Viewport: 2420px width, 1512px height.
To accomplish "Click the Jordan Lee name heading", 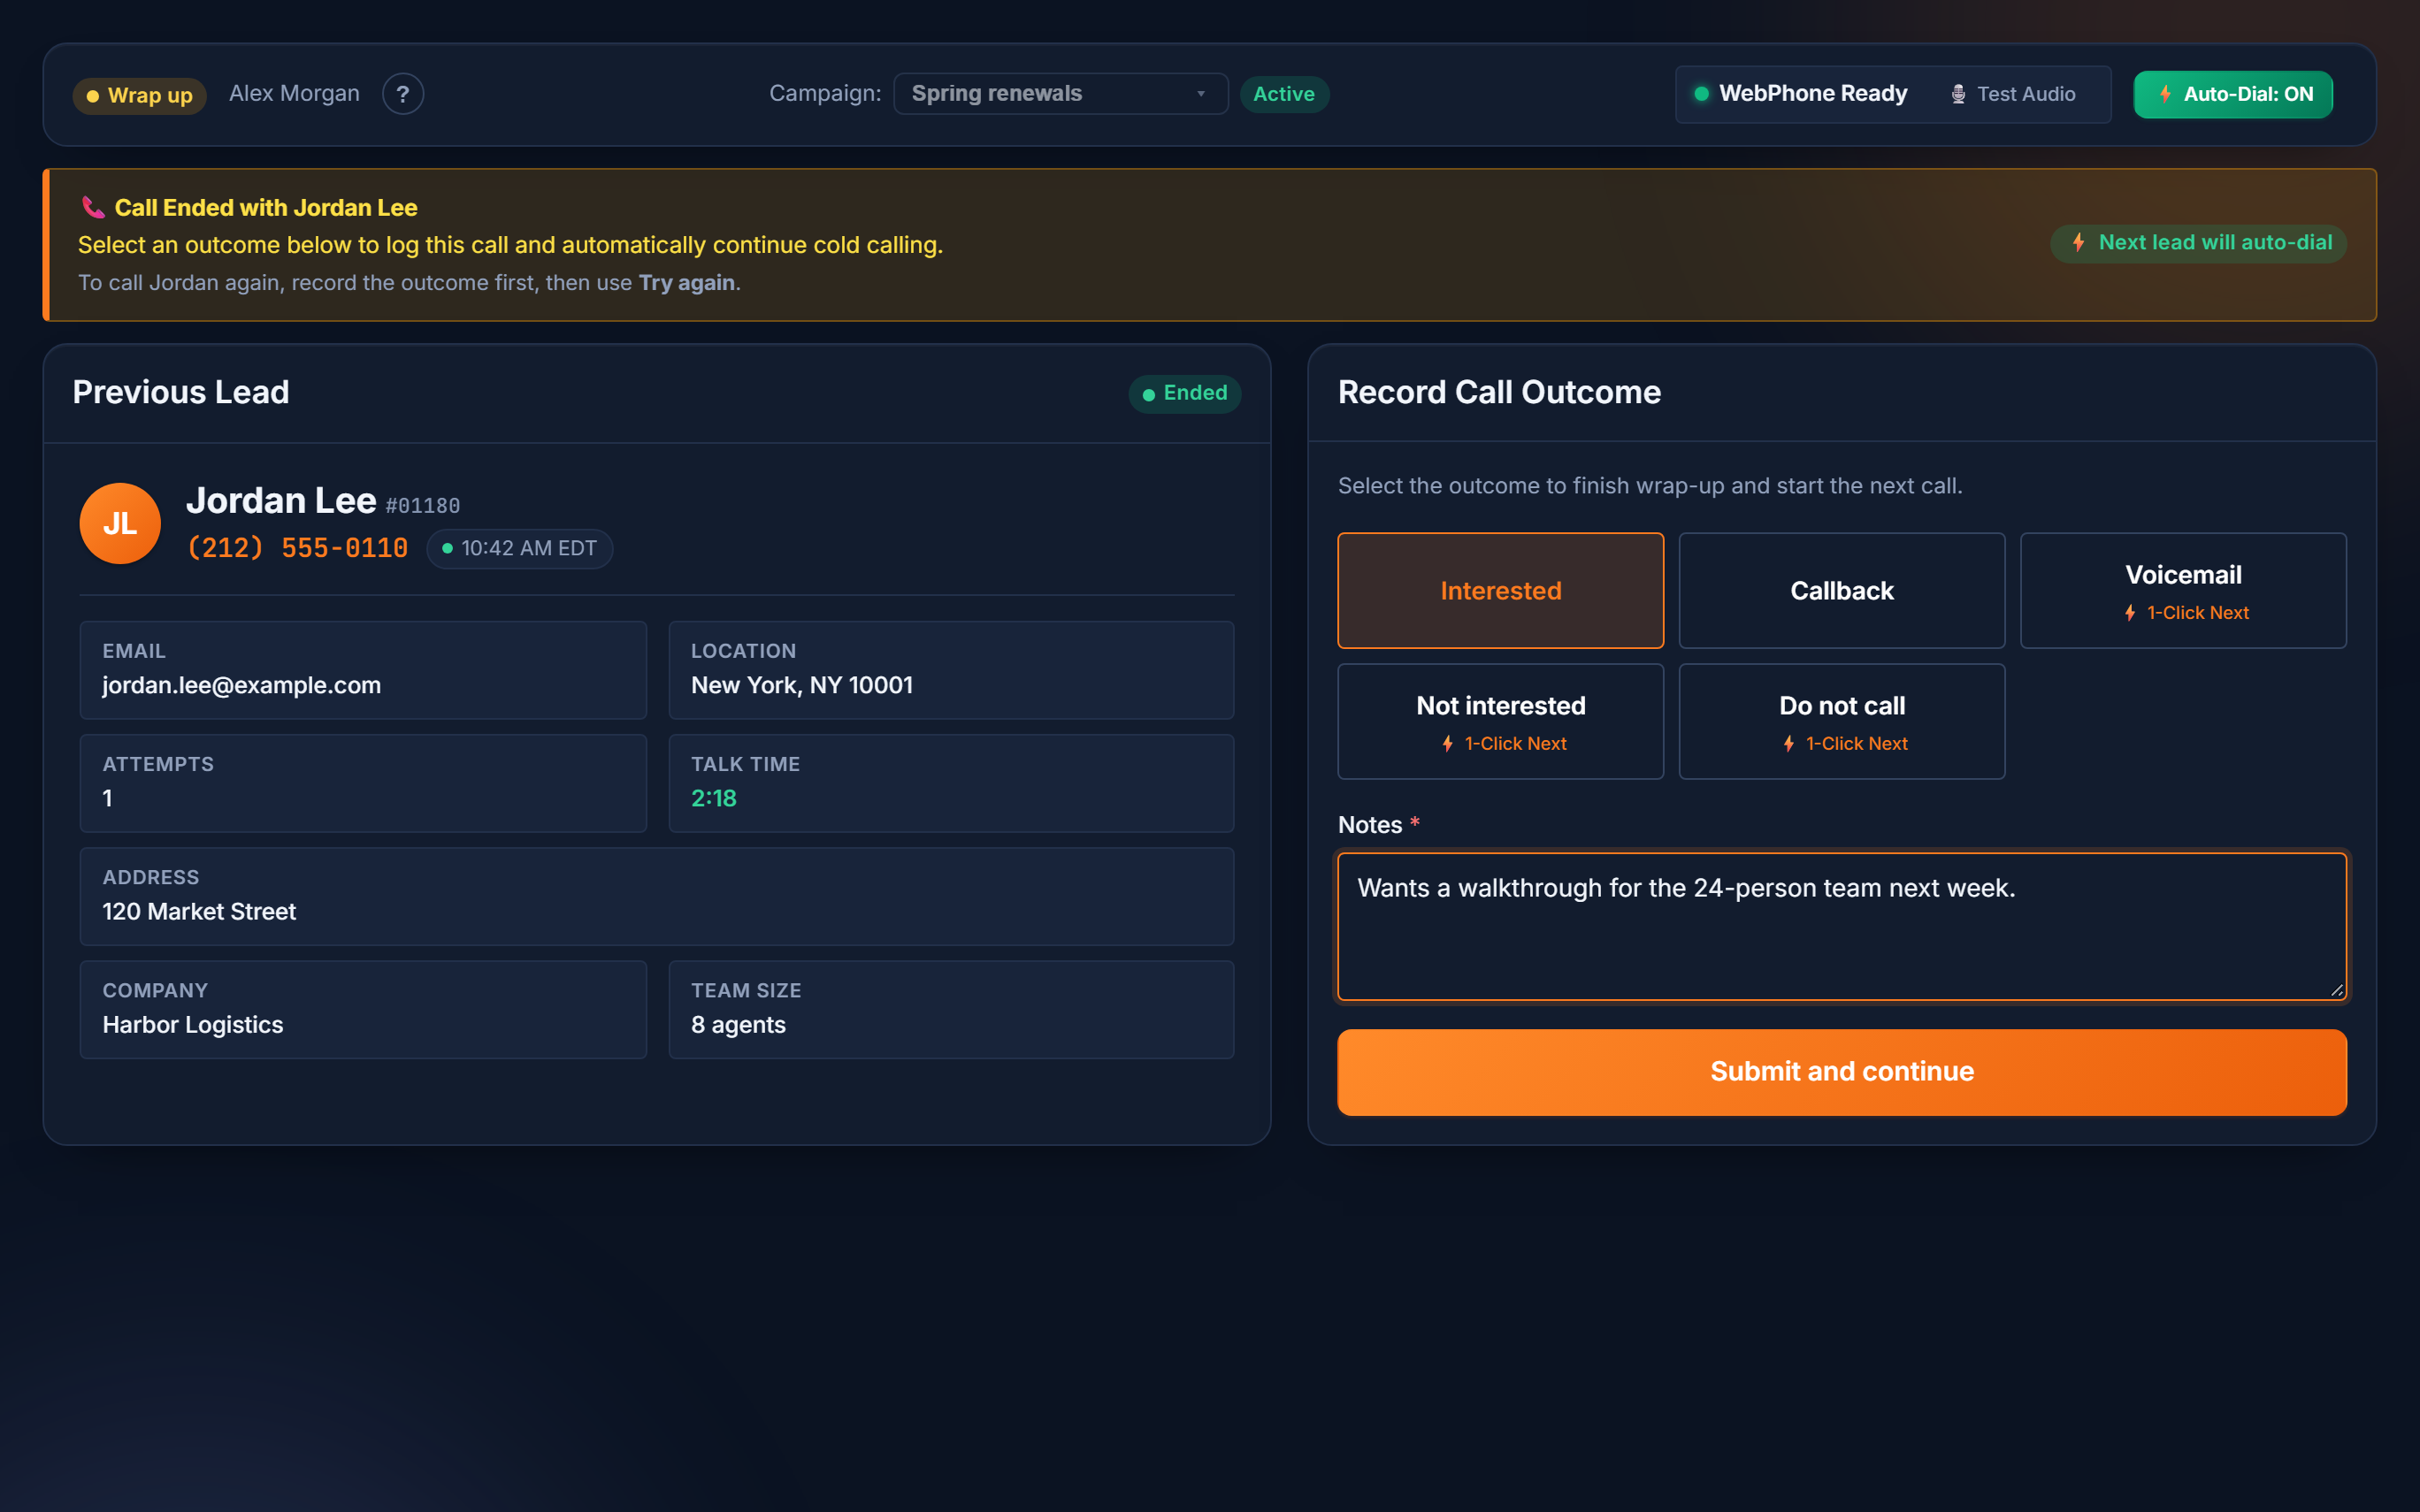I will click(x=281, y=500).
